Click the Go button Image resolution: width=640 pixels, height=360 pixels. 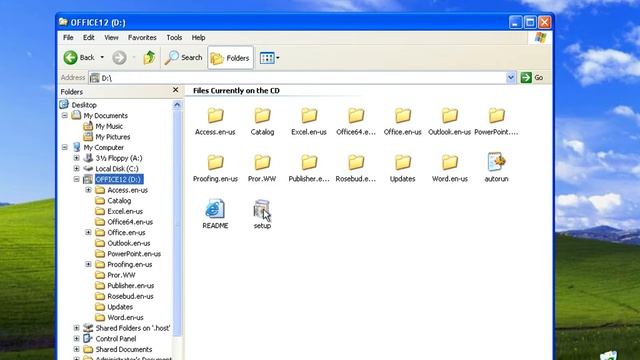(532, 78)
